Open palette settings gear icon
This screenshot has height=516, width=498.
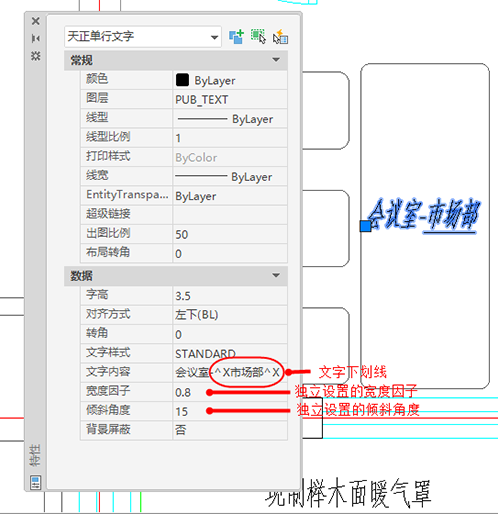36,56
